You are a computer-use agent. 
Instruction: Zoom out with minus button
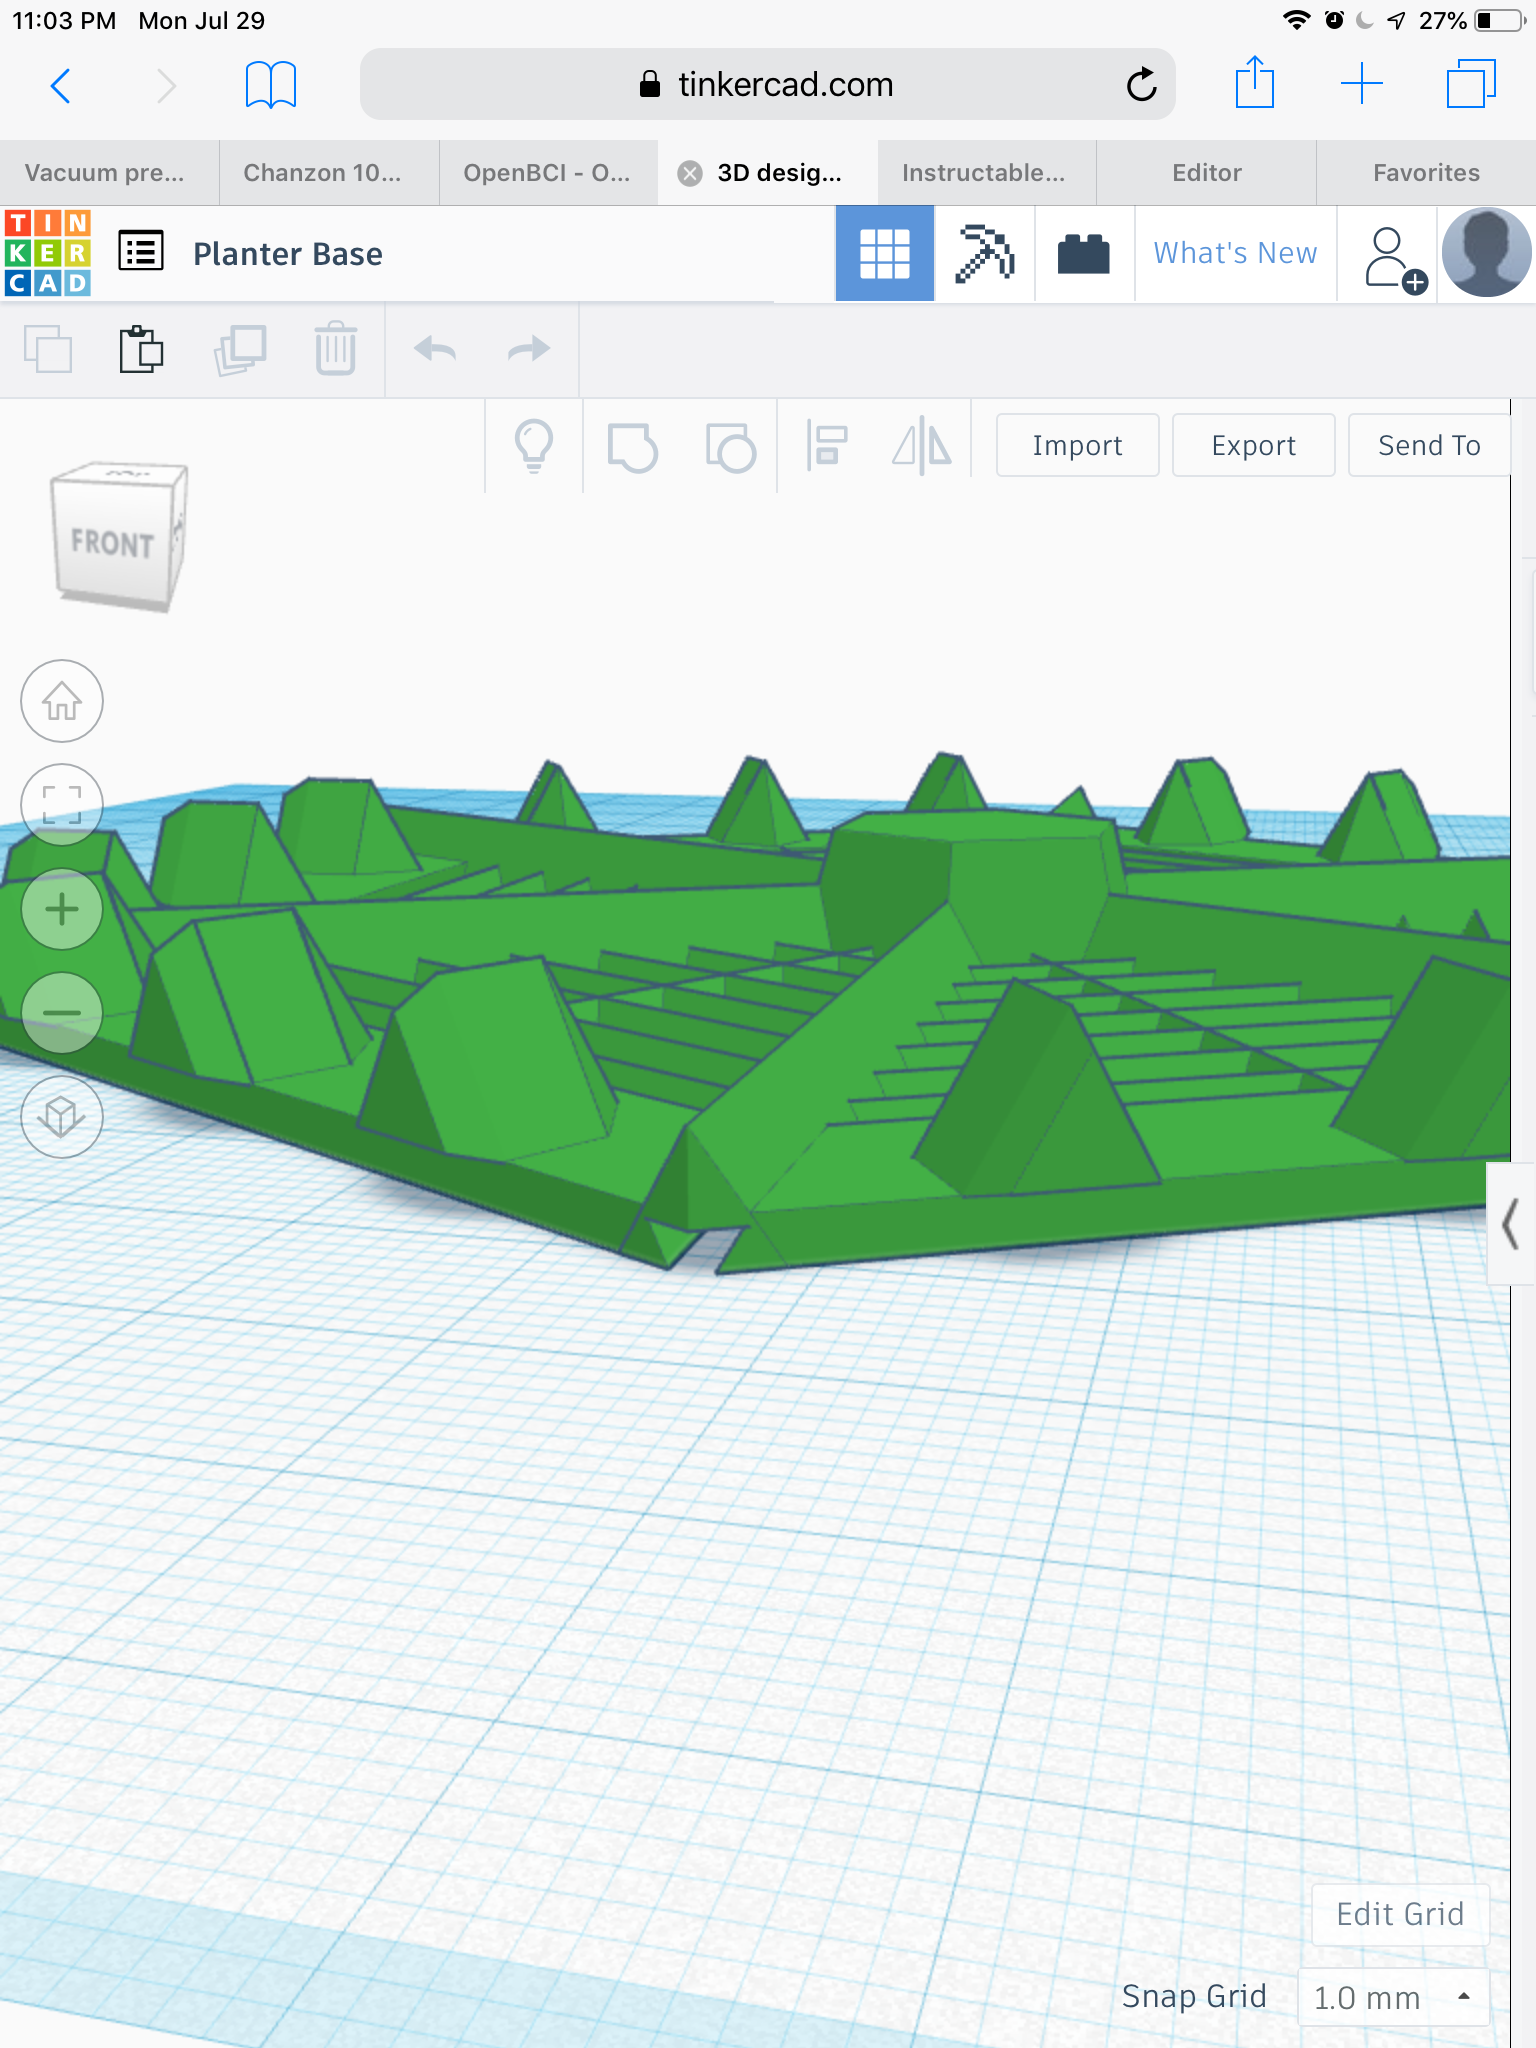[62, 1013]
